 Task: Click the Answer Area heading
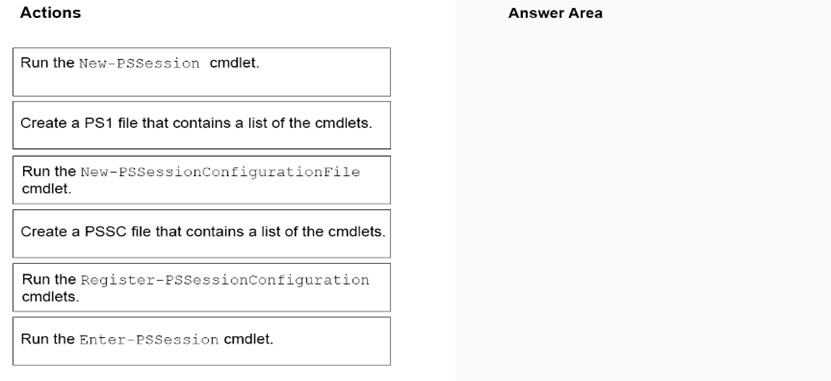555,13
